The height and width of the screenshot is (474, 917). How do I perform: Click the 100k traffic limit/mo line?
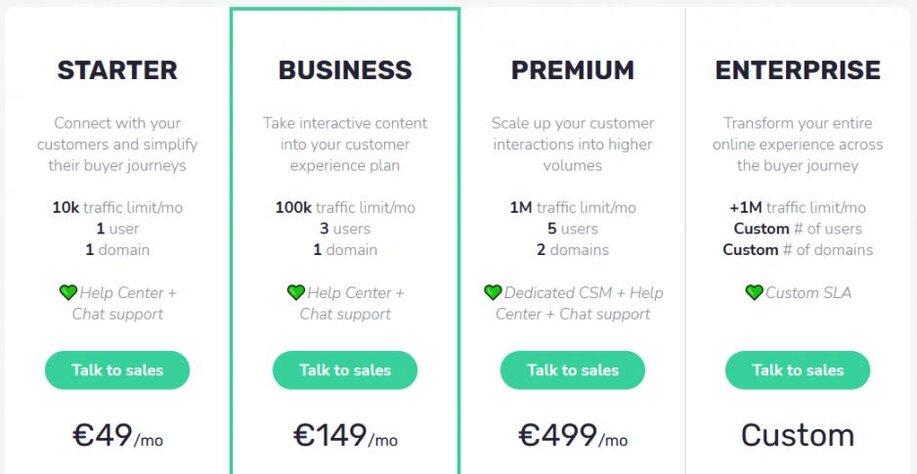345,208
